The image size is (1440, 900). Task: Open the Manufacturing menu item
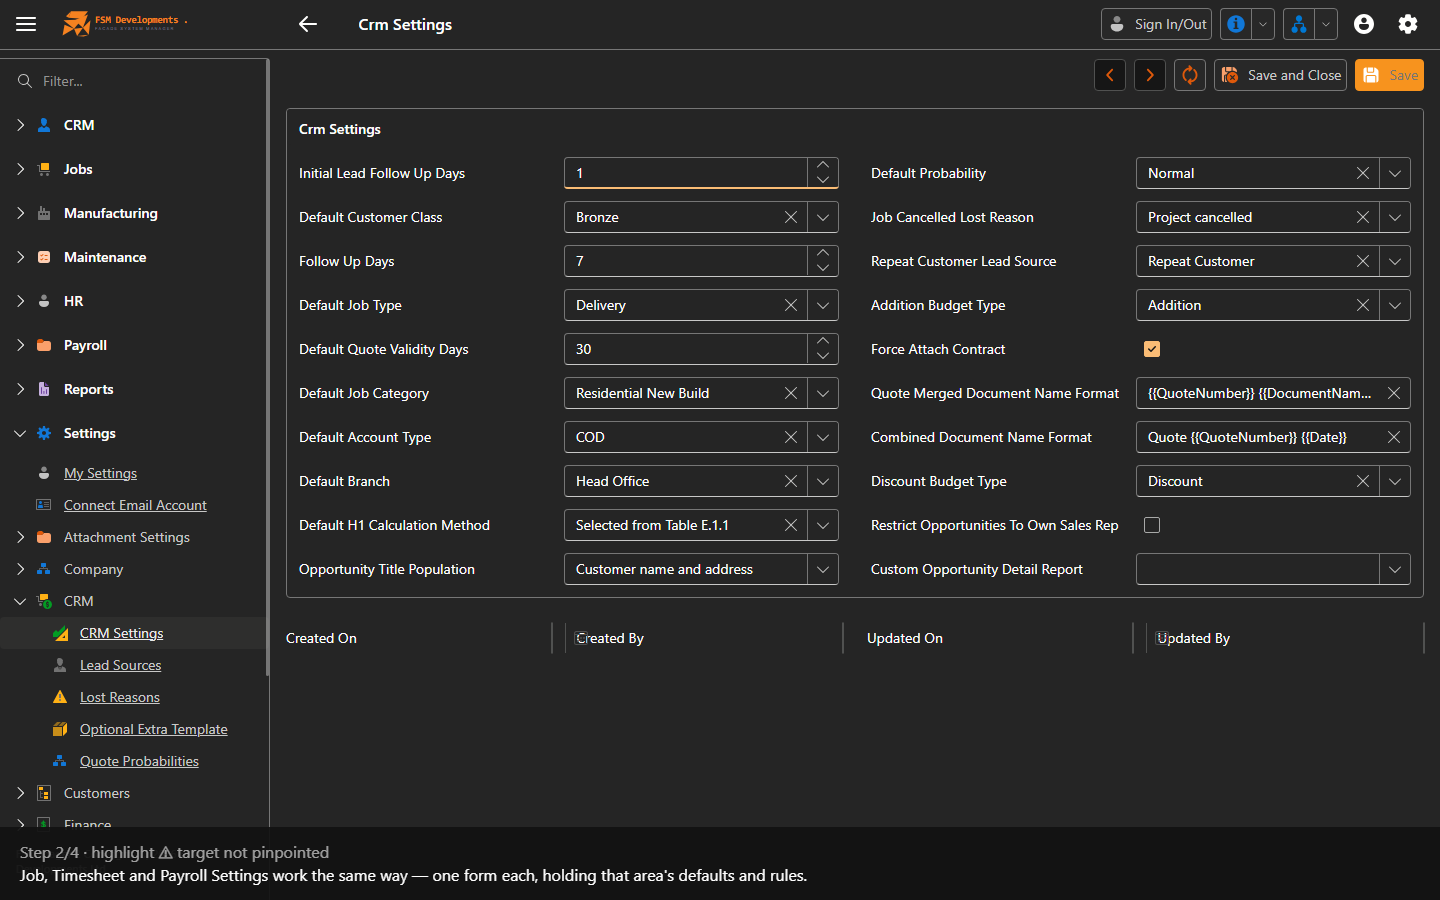[x=110, y=213]
